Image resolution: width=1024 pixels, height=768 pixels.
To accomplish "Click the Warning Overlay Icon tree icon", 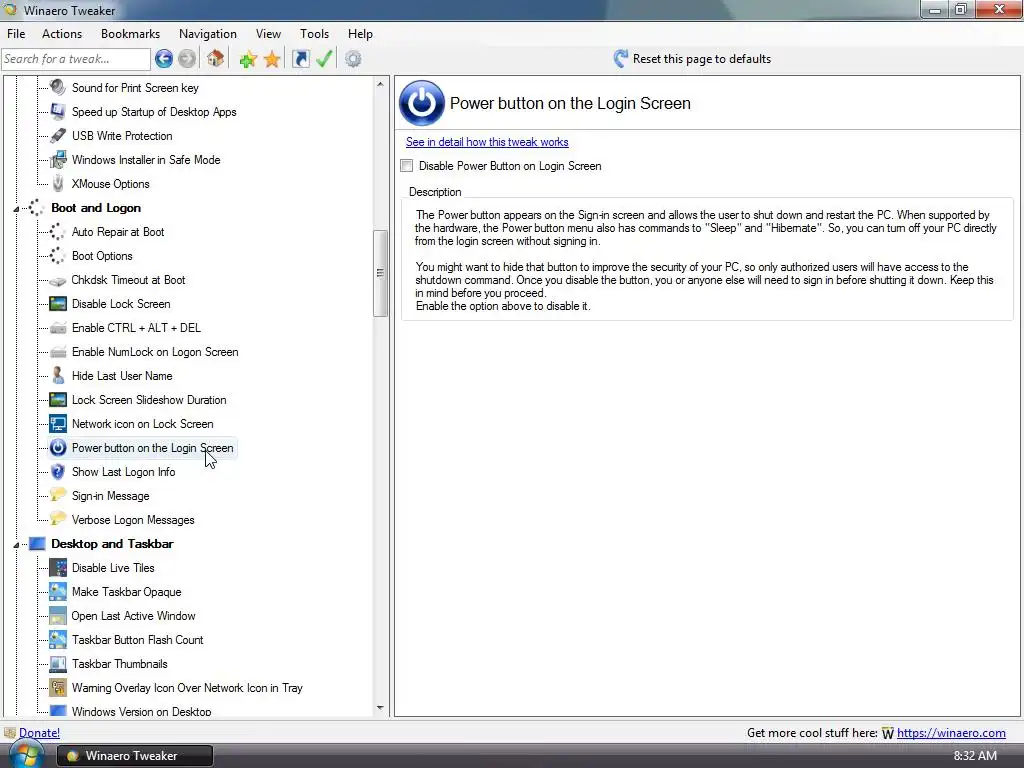I will pos(58,688).
